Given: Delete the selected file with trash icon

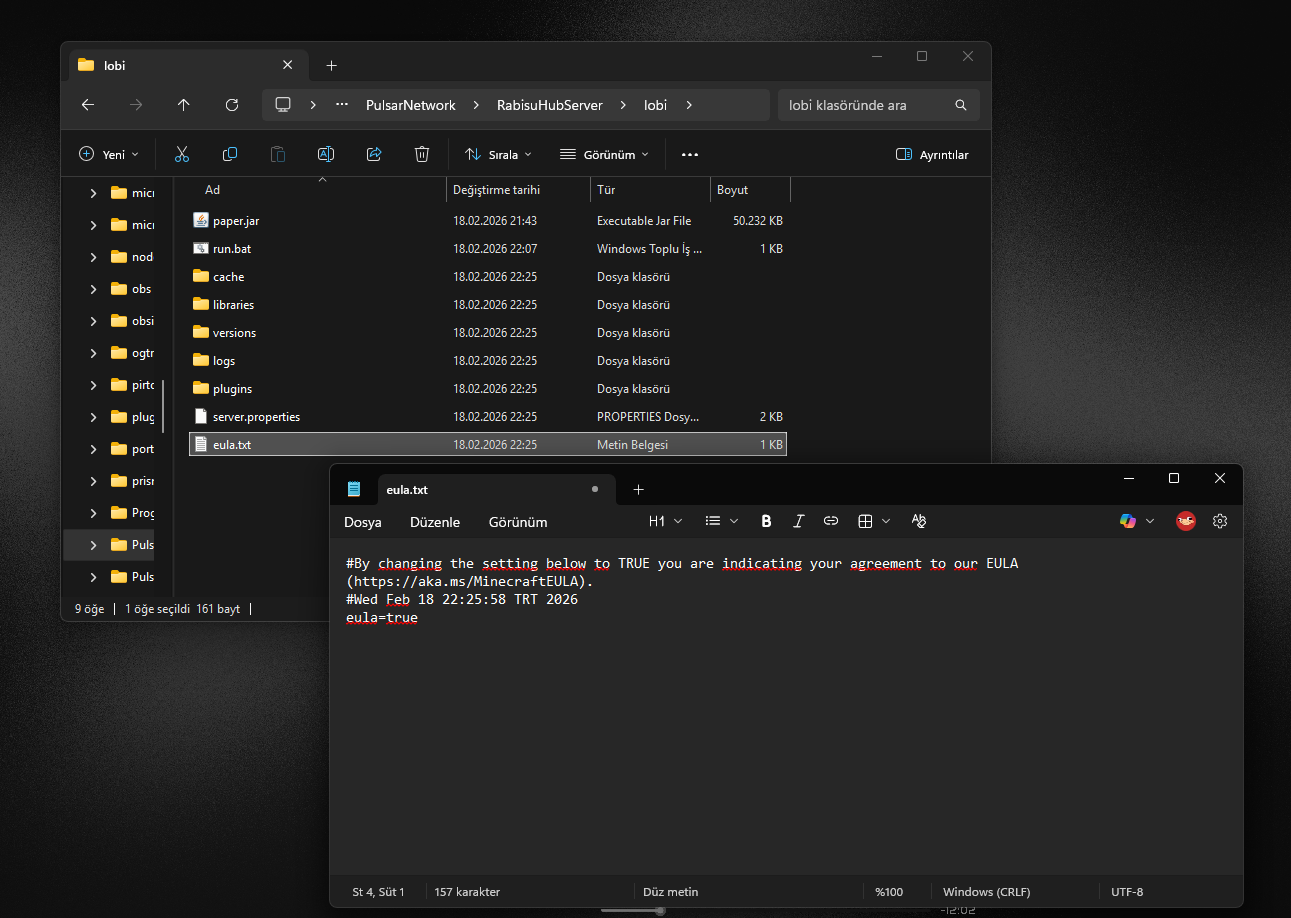Looking at the screenshot, I should click(x=422, y=154).
